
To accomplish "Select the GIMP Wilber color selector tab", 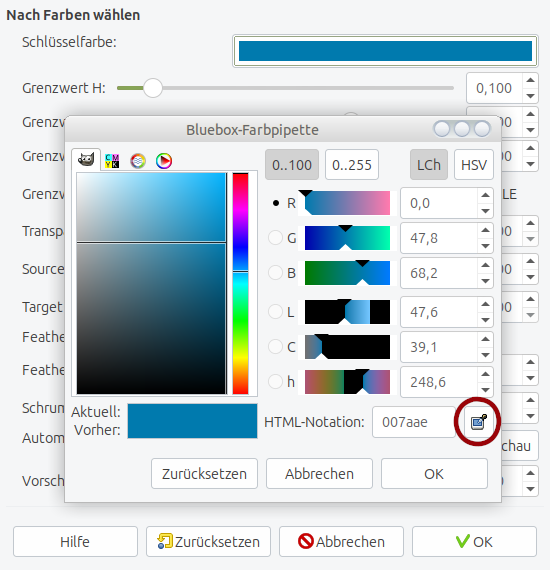I will coord(86,160).
